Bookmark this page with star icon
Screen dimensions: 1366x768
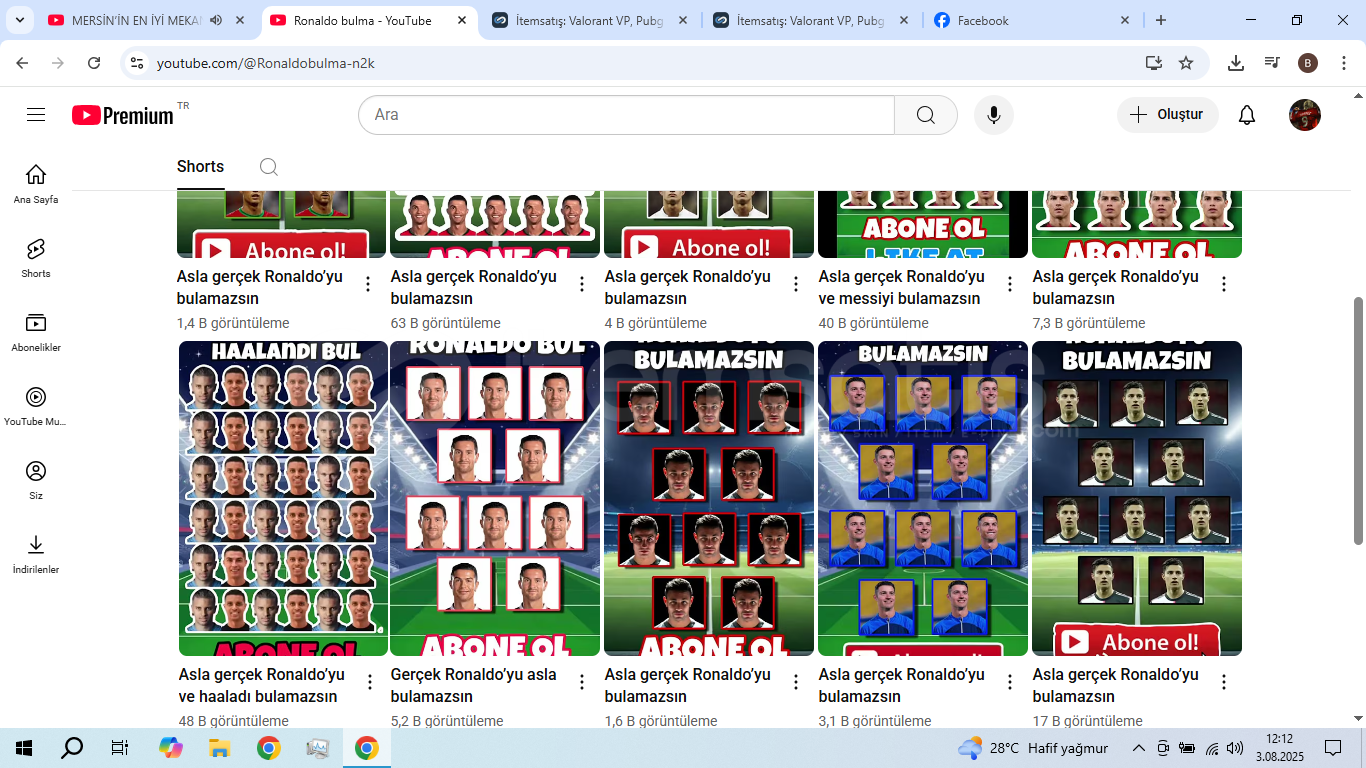[x=1186, y=63]
